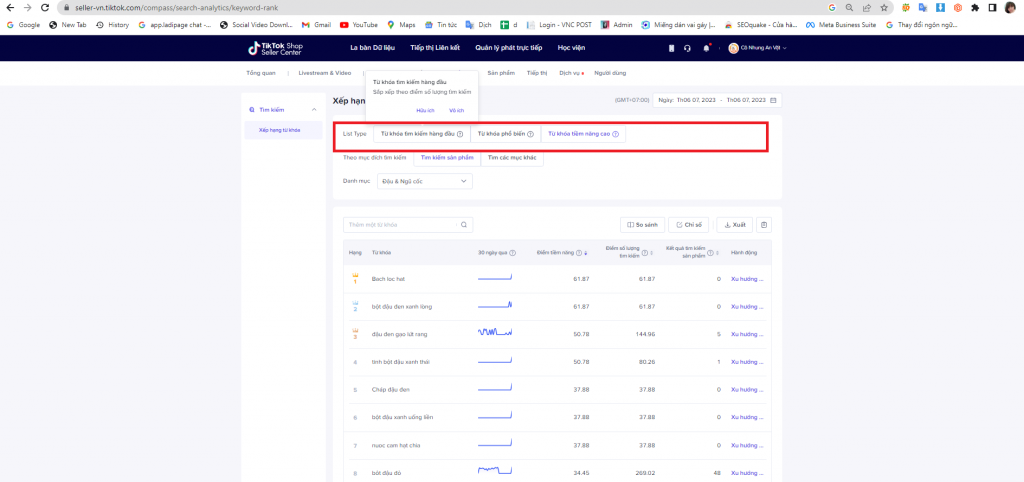Open the Danh mục Đậu & Ngũ cốc dropdown
This screenshot has height=482, width=1024.
424,181
